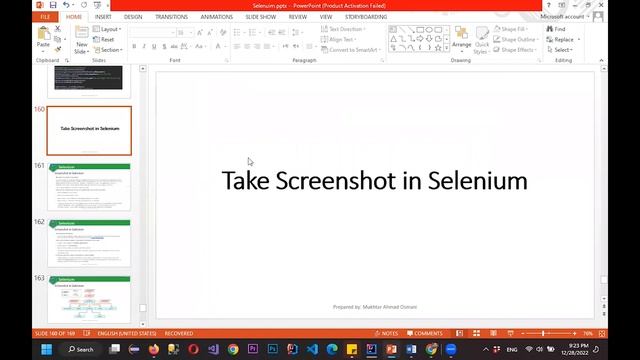Clear all text formatting
Viewport: 640px width, 360px height.
coord(223,33)
